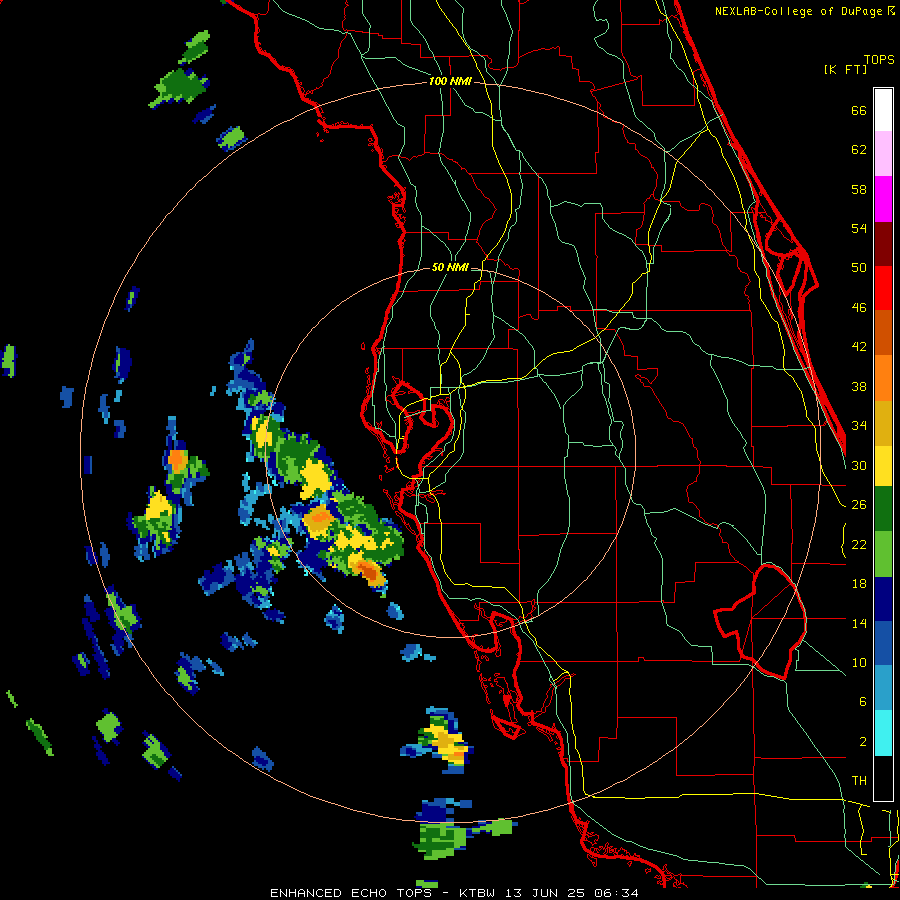Click the legend value '38'

pyautogui.click(x=859, y=386)
